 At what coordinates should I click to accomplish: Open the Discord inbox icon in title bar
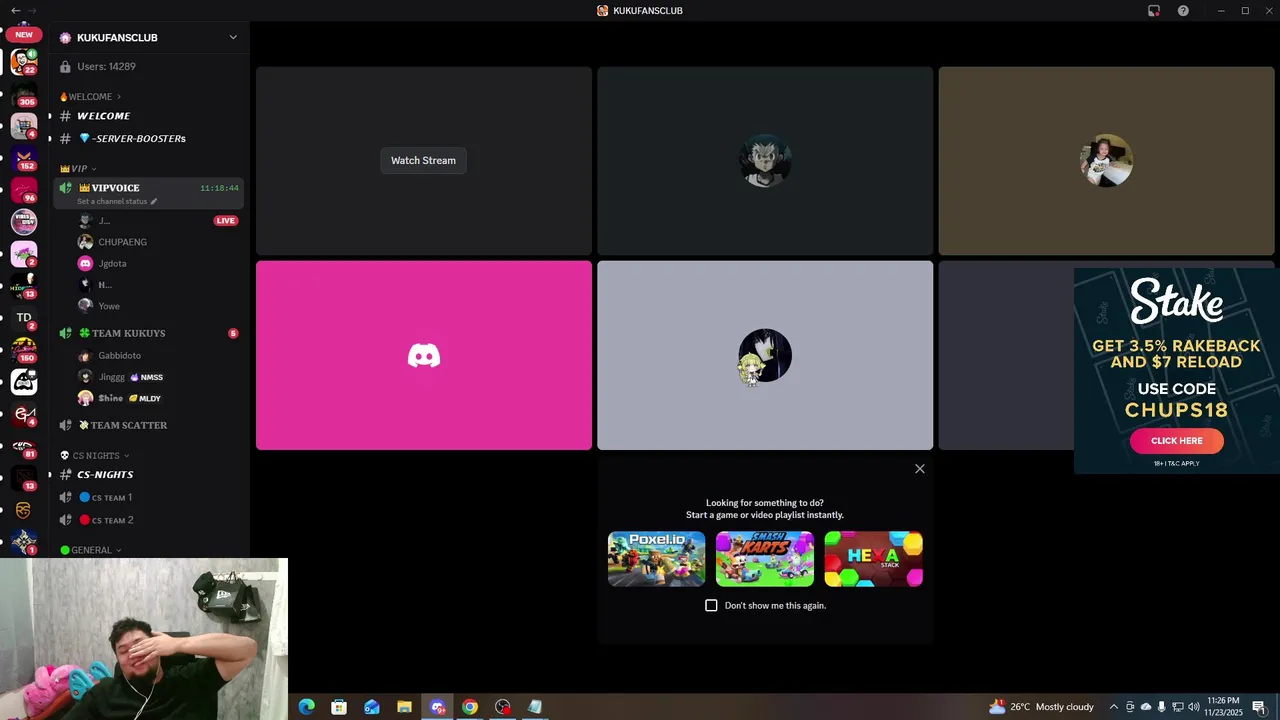(x=1154, y=11)
